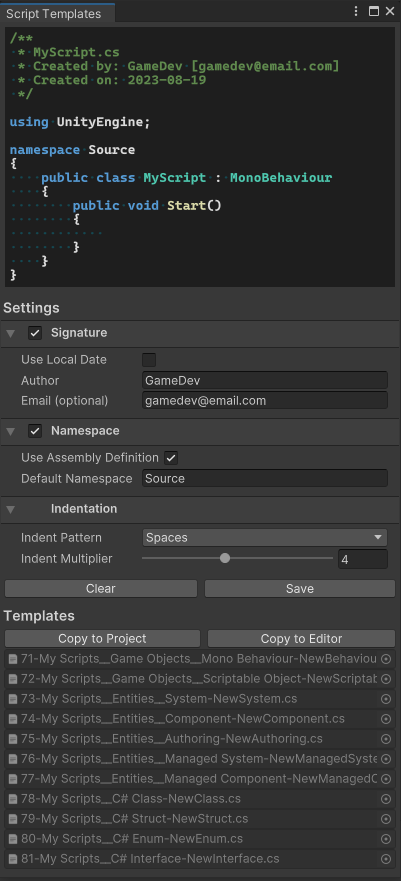
Task: Disable the Signature section checkbox
Action: pos(35,333)
